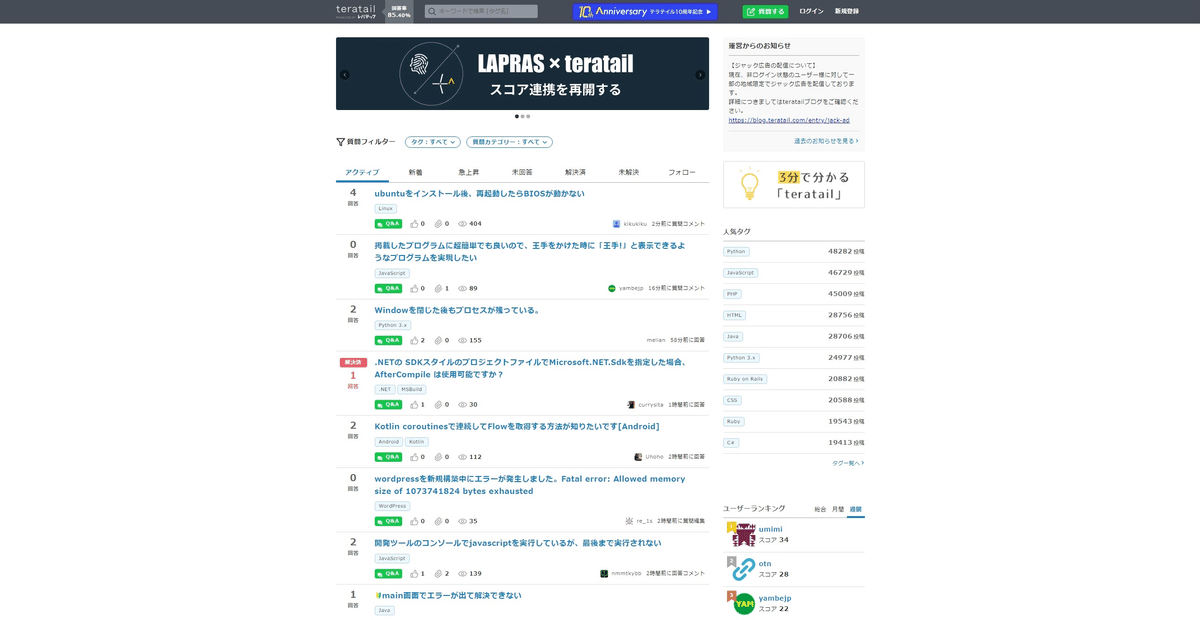Open yambejp avatar in question list
Viewport: 1200px width, 620px height.
click(612, 288)
